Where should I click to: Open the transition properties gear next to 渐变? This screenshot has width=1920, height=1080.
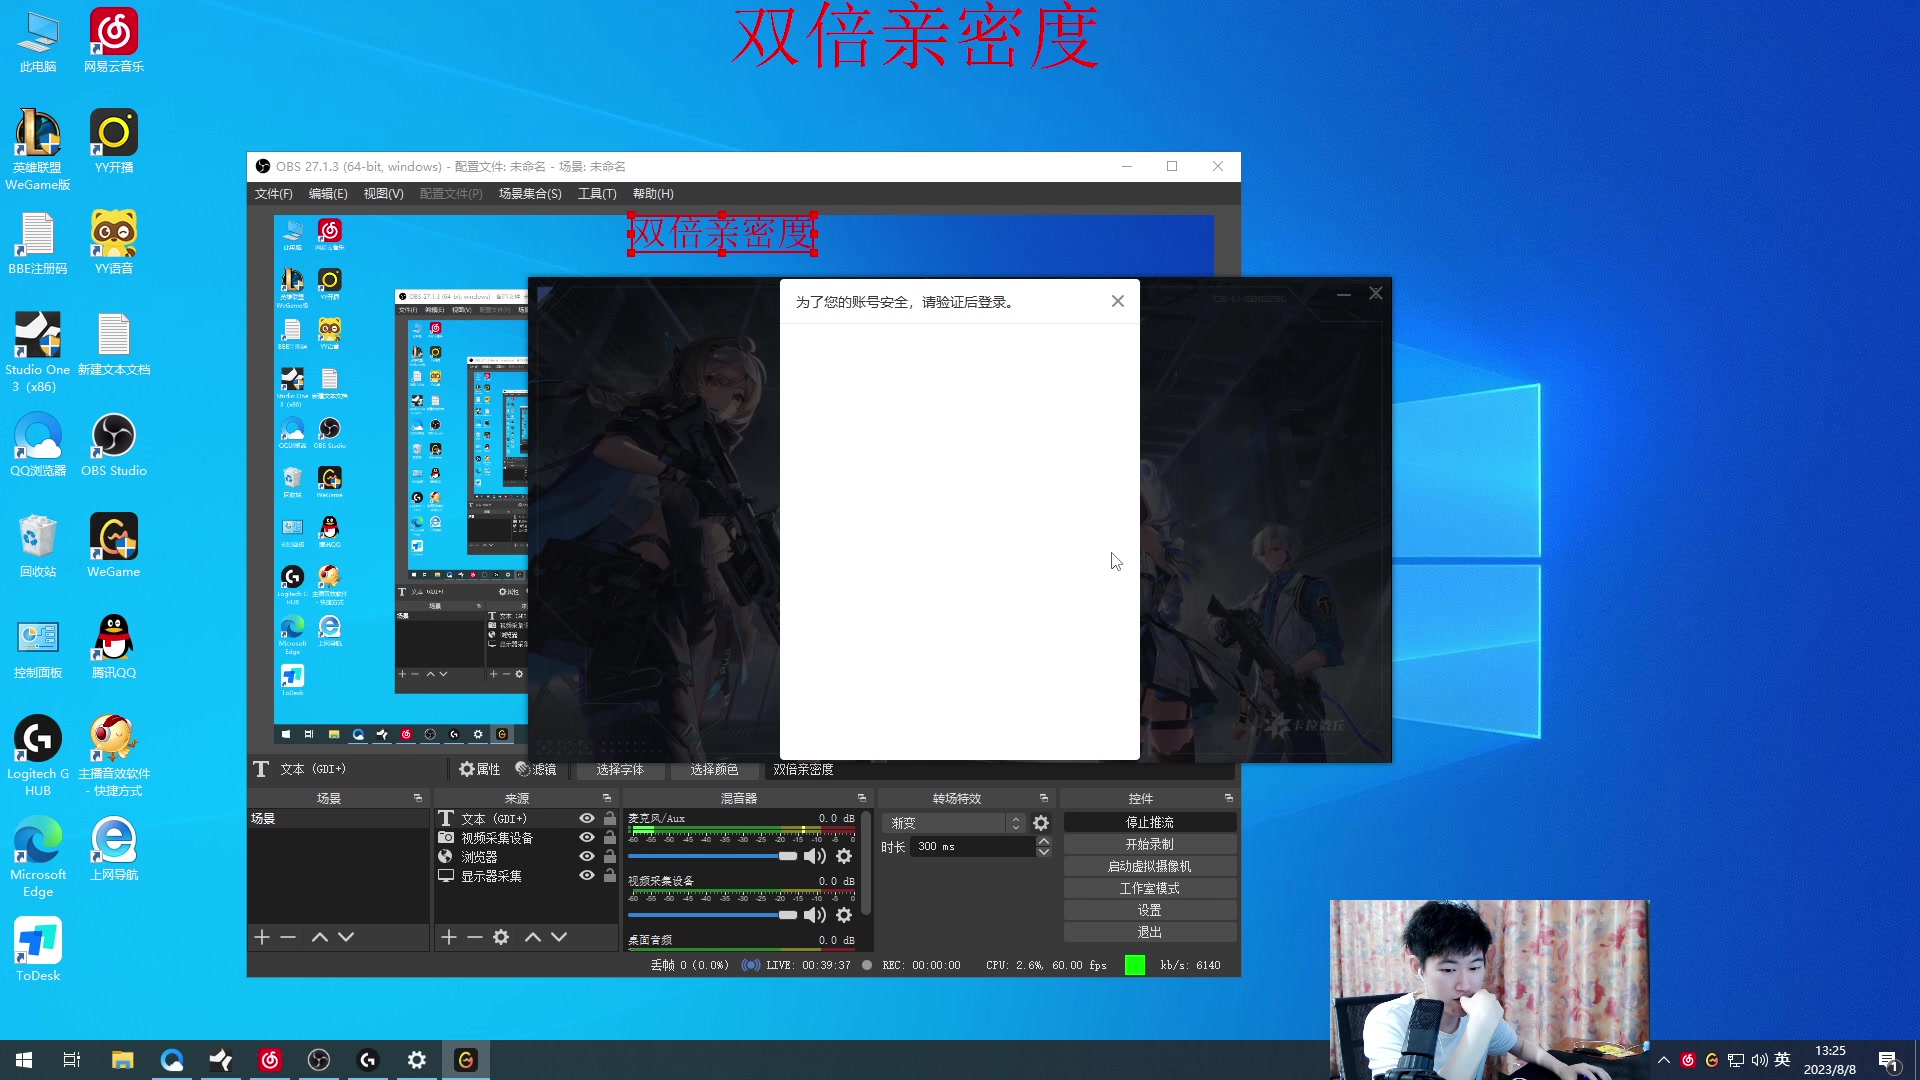[1041, 823]
